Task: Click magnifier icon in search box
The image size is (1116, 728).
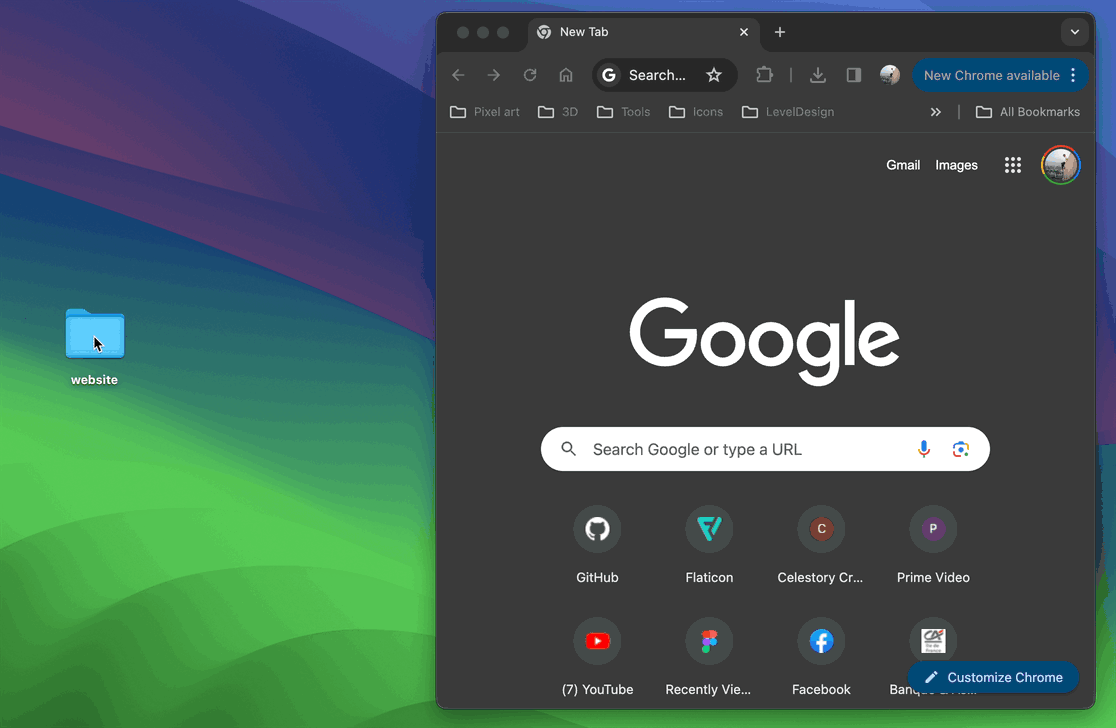Action: tap(568, 449)
